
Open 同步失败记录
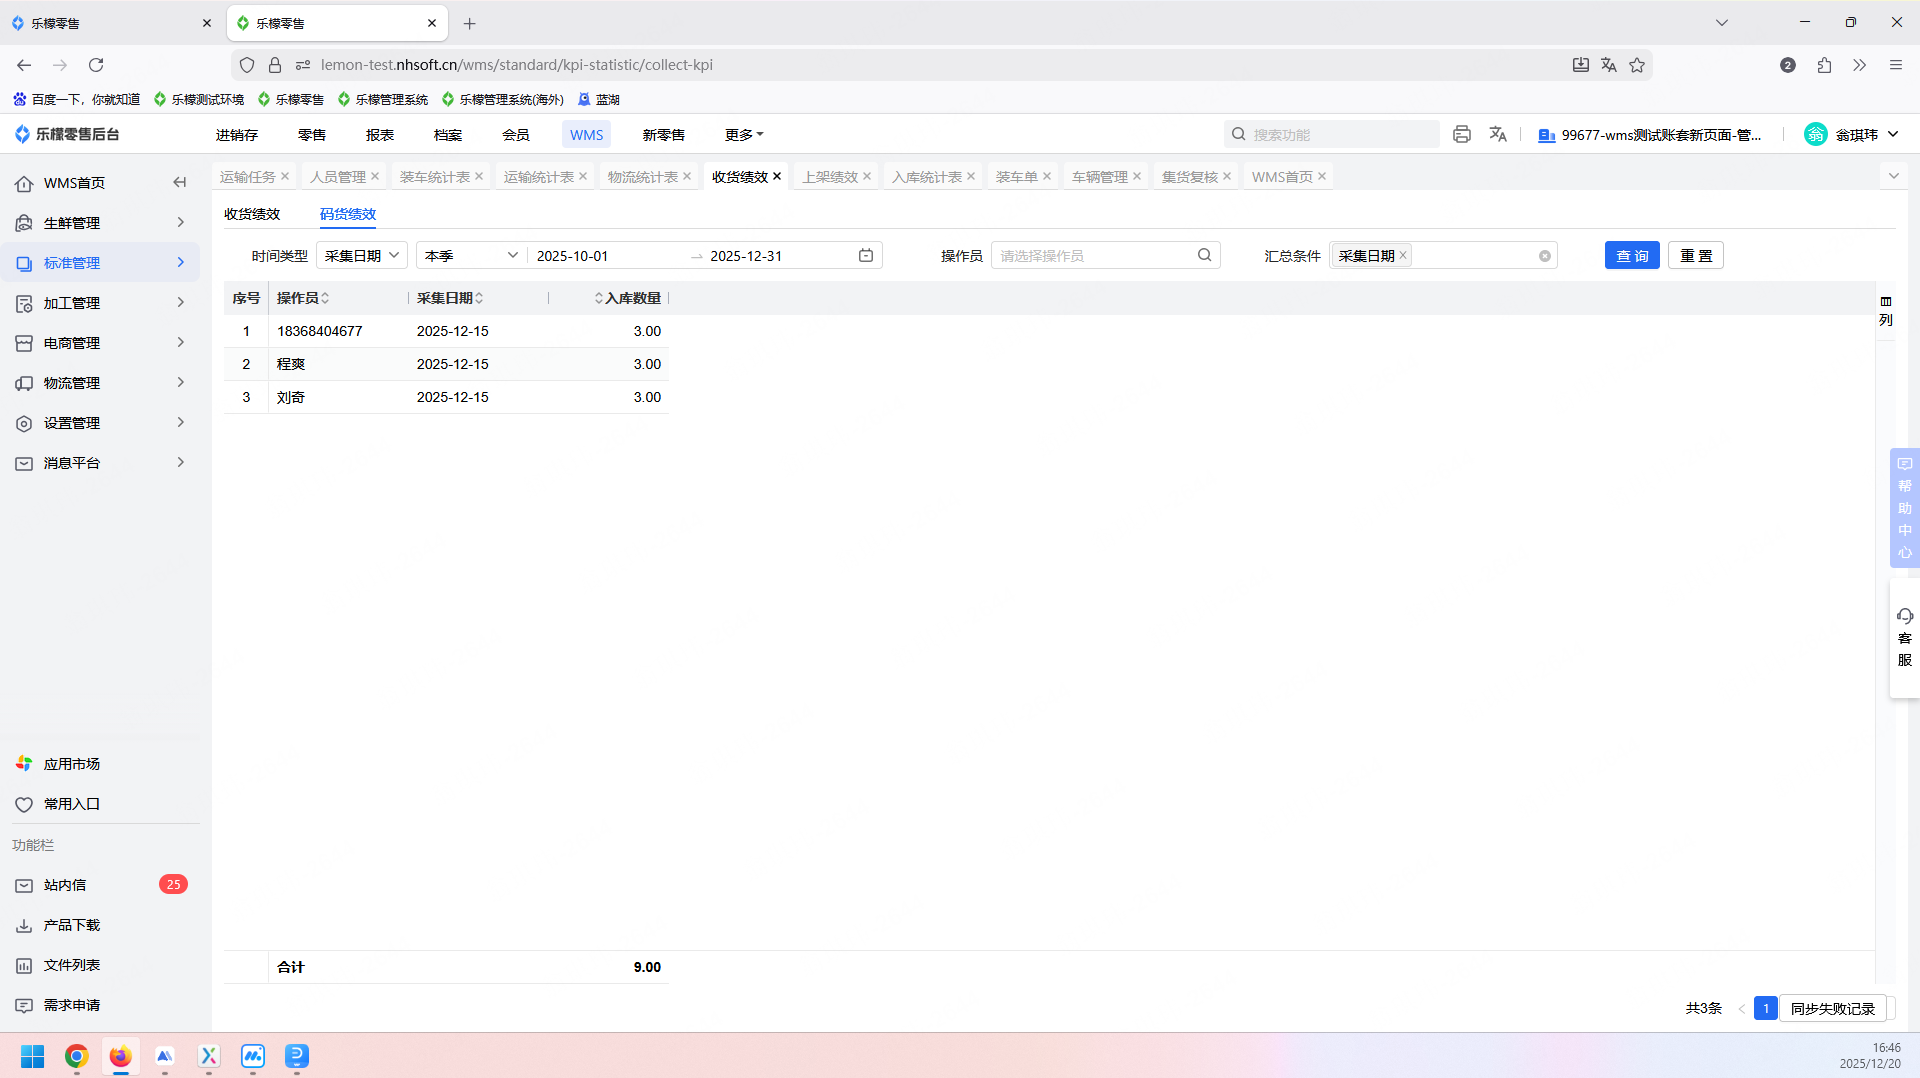[x=1833, y=1009]
